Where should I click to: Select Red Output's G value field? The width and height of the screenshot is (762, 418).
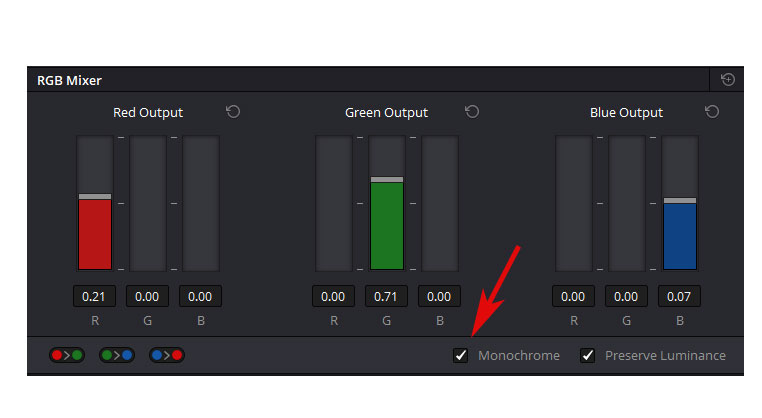click(147, 296)
